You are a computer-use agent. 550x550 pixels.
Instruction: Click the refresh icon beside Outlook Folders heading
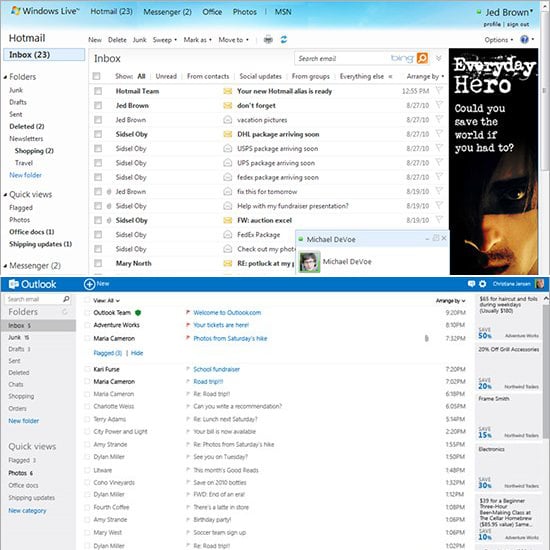(x=65, y=311)
